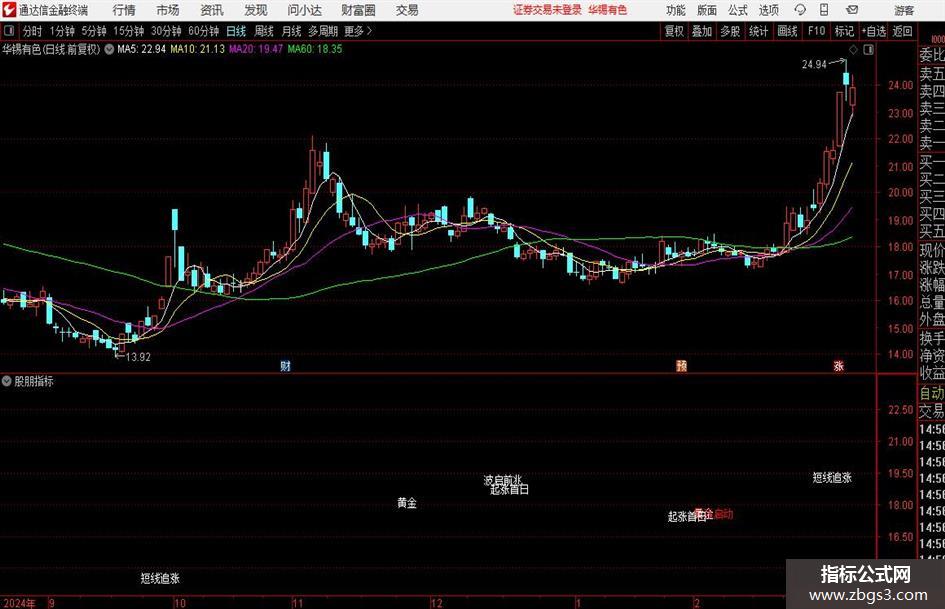Click the orange 预 forecast marker icon
Screen dimensions: 945x609
(681, 365)
